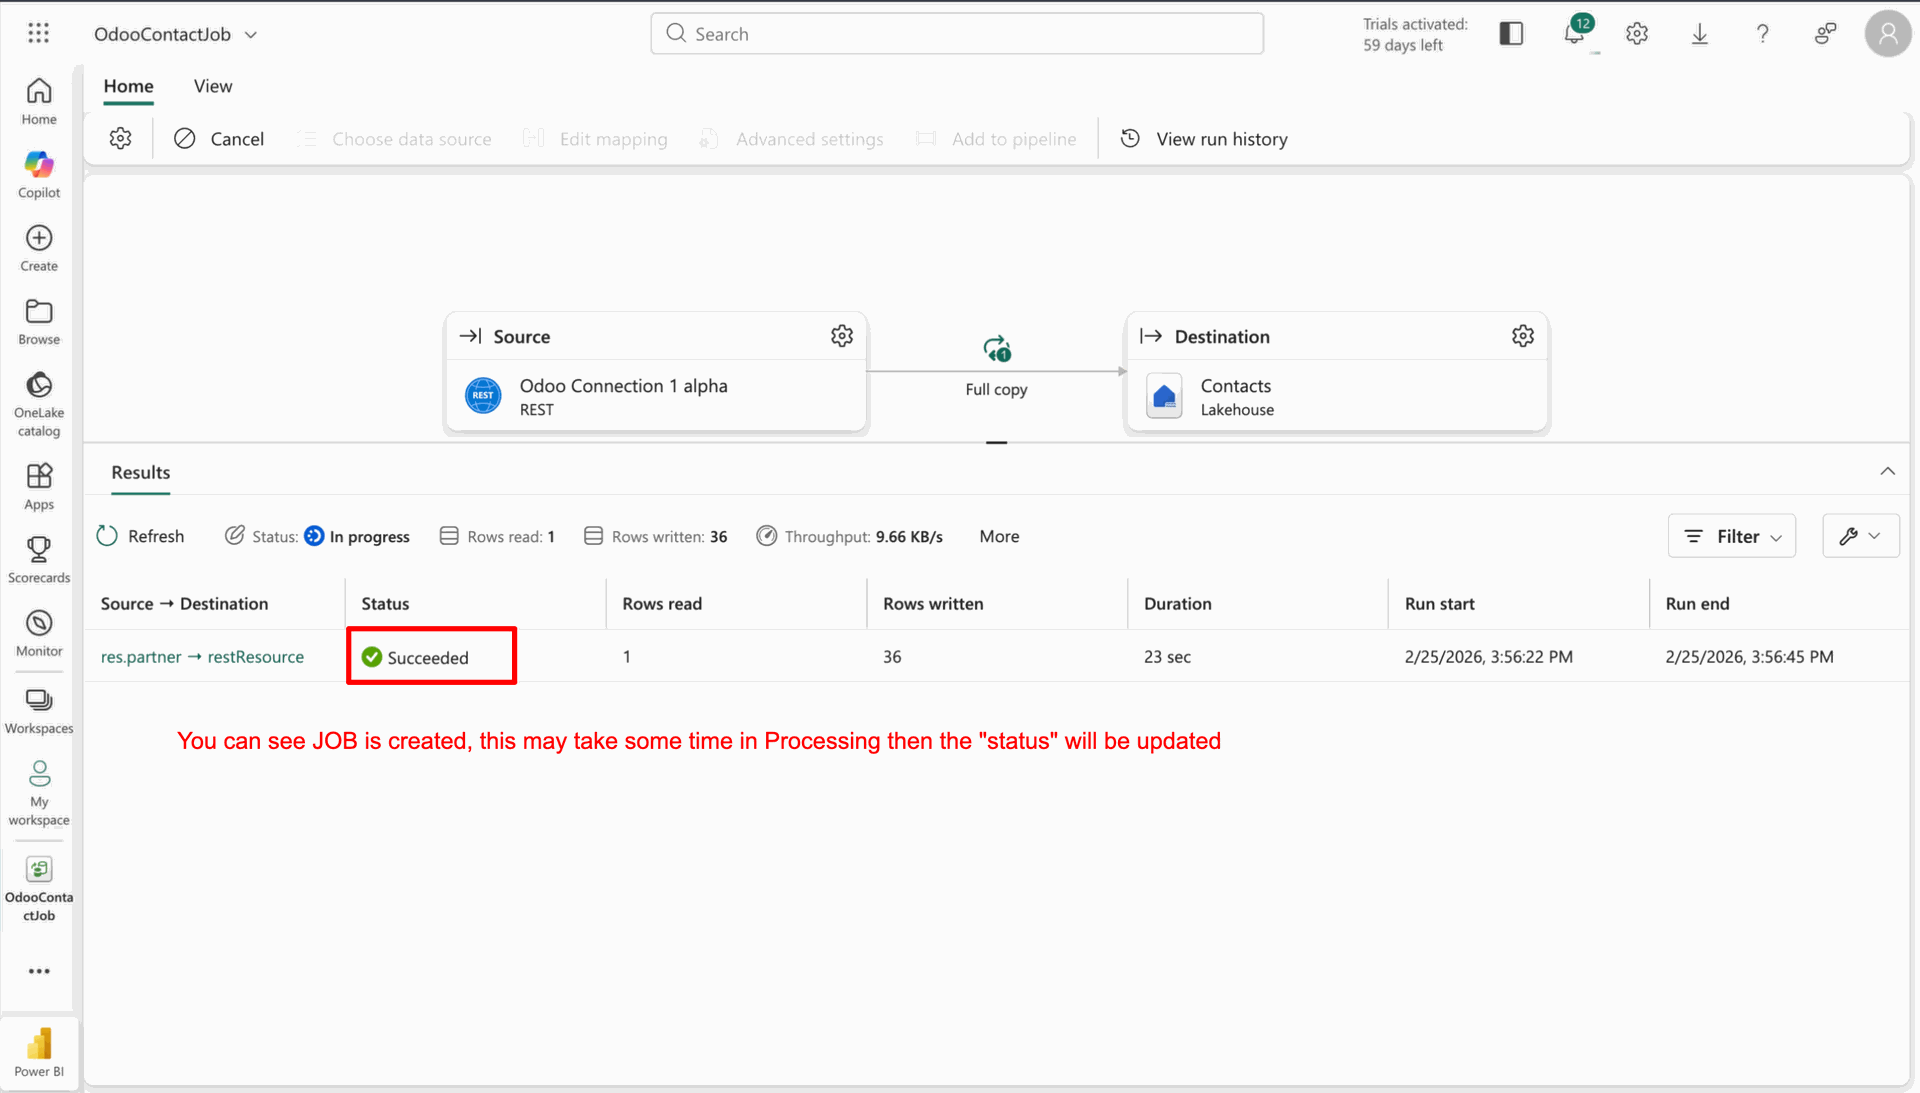Image resolution: width=1920 pixels, height=1093 pixels.
Task: Open the Filter dropdown
Action: [1732, 536]
